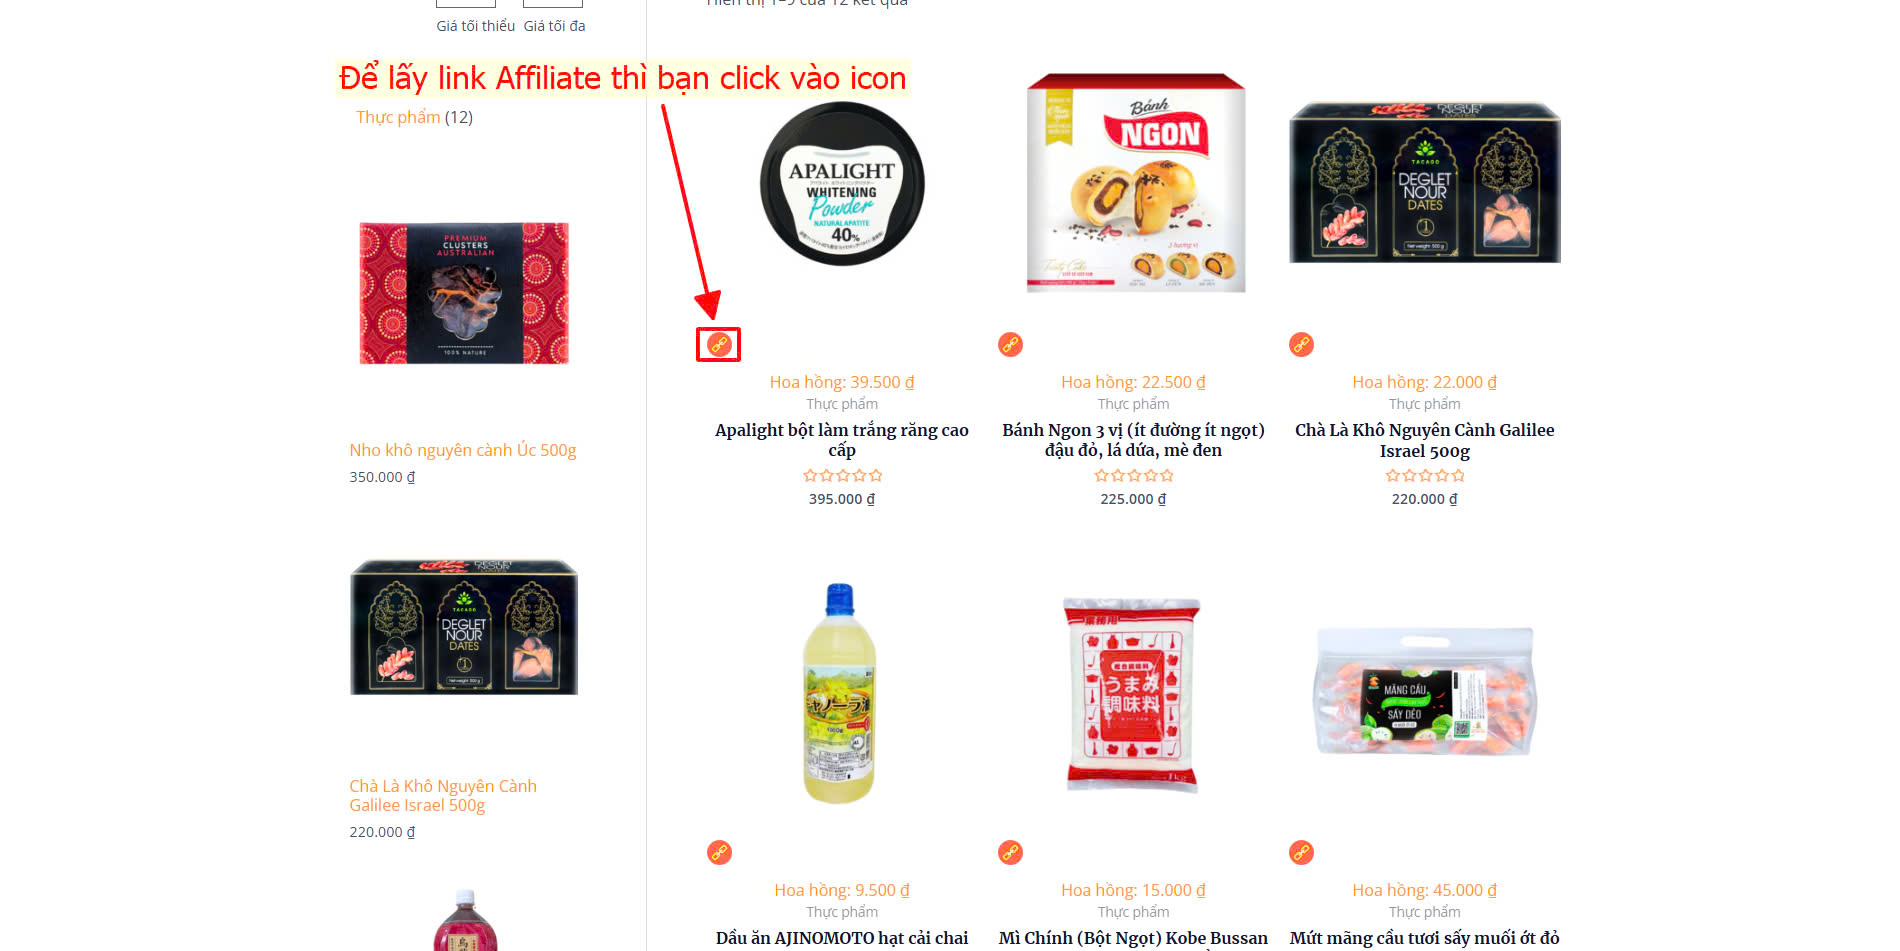Click affiliate link icon for Mứt măng cầu
Image resolution: width=1900 pixels, height=951 pixels.
1301,853
